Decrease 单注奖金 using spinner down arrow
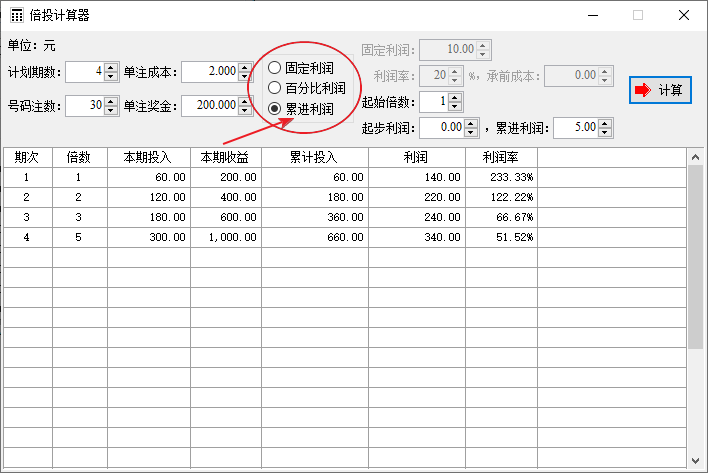 245,110
